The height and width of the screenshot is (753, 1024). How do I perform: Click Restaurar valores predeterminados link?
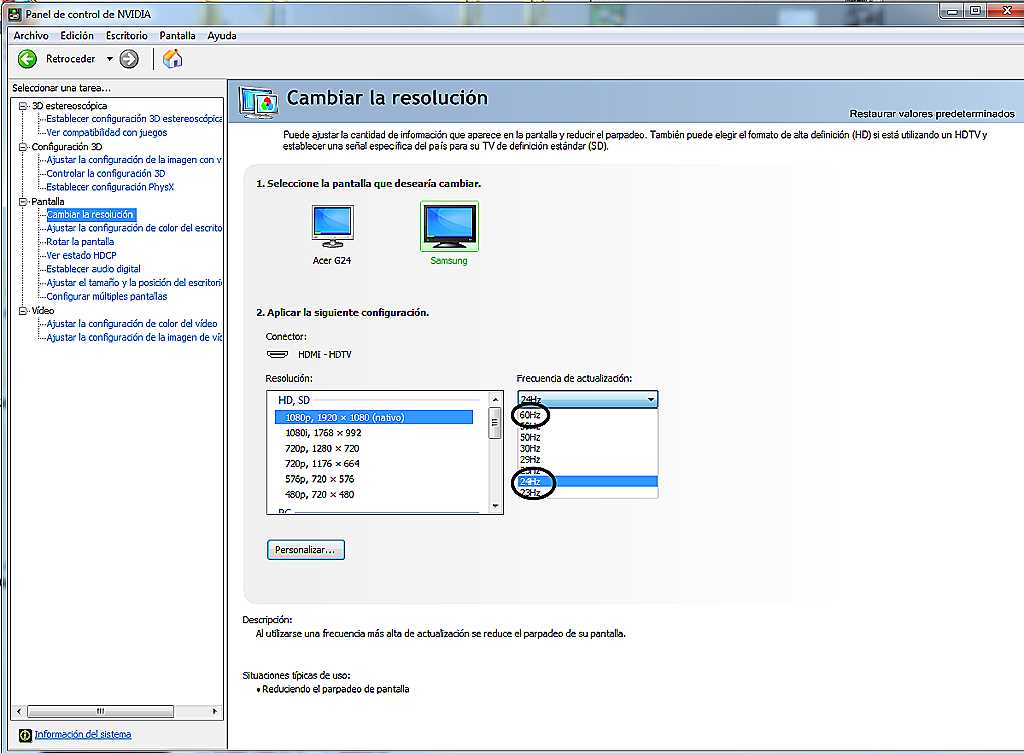point(932,114)
